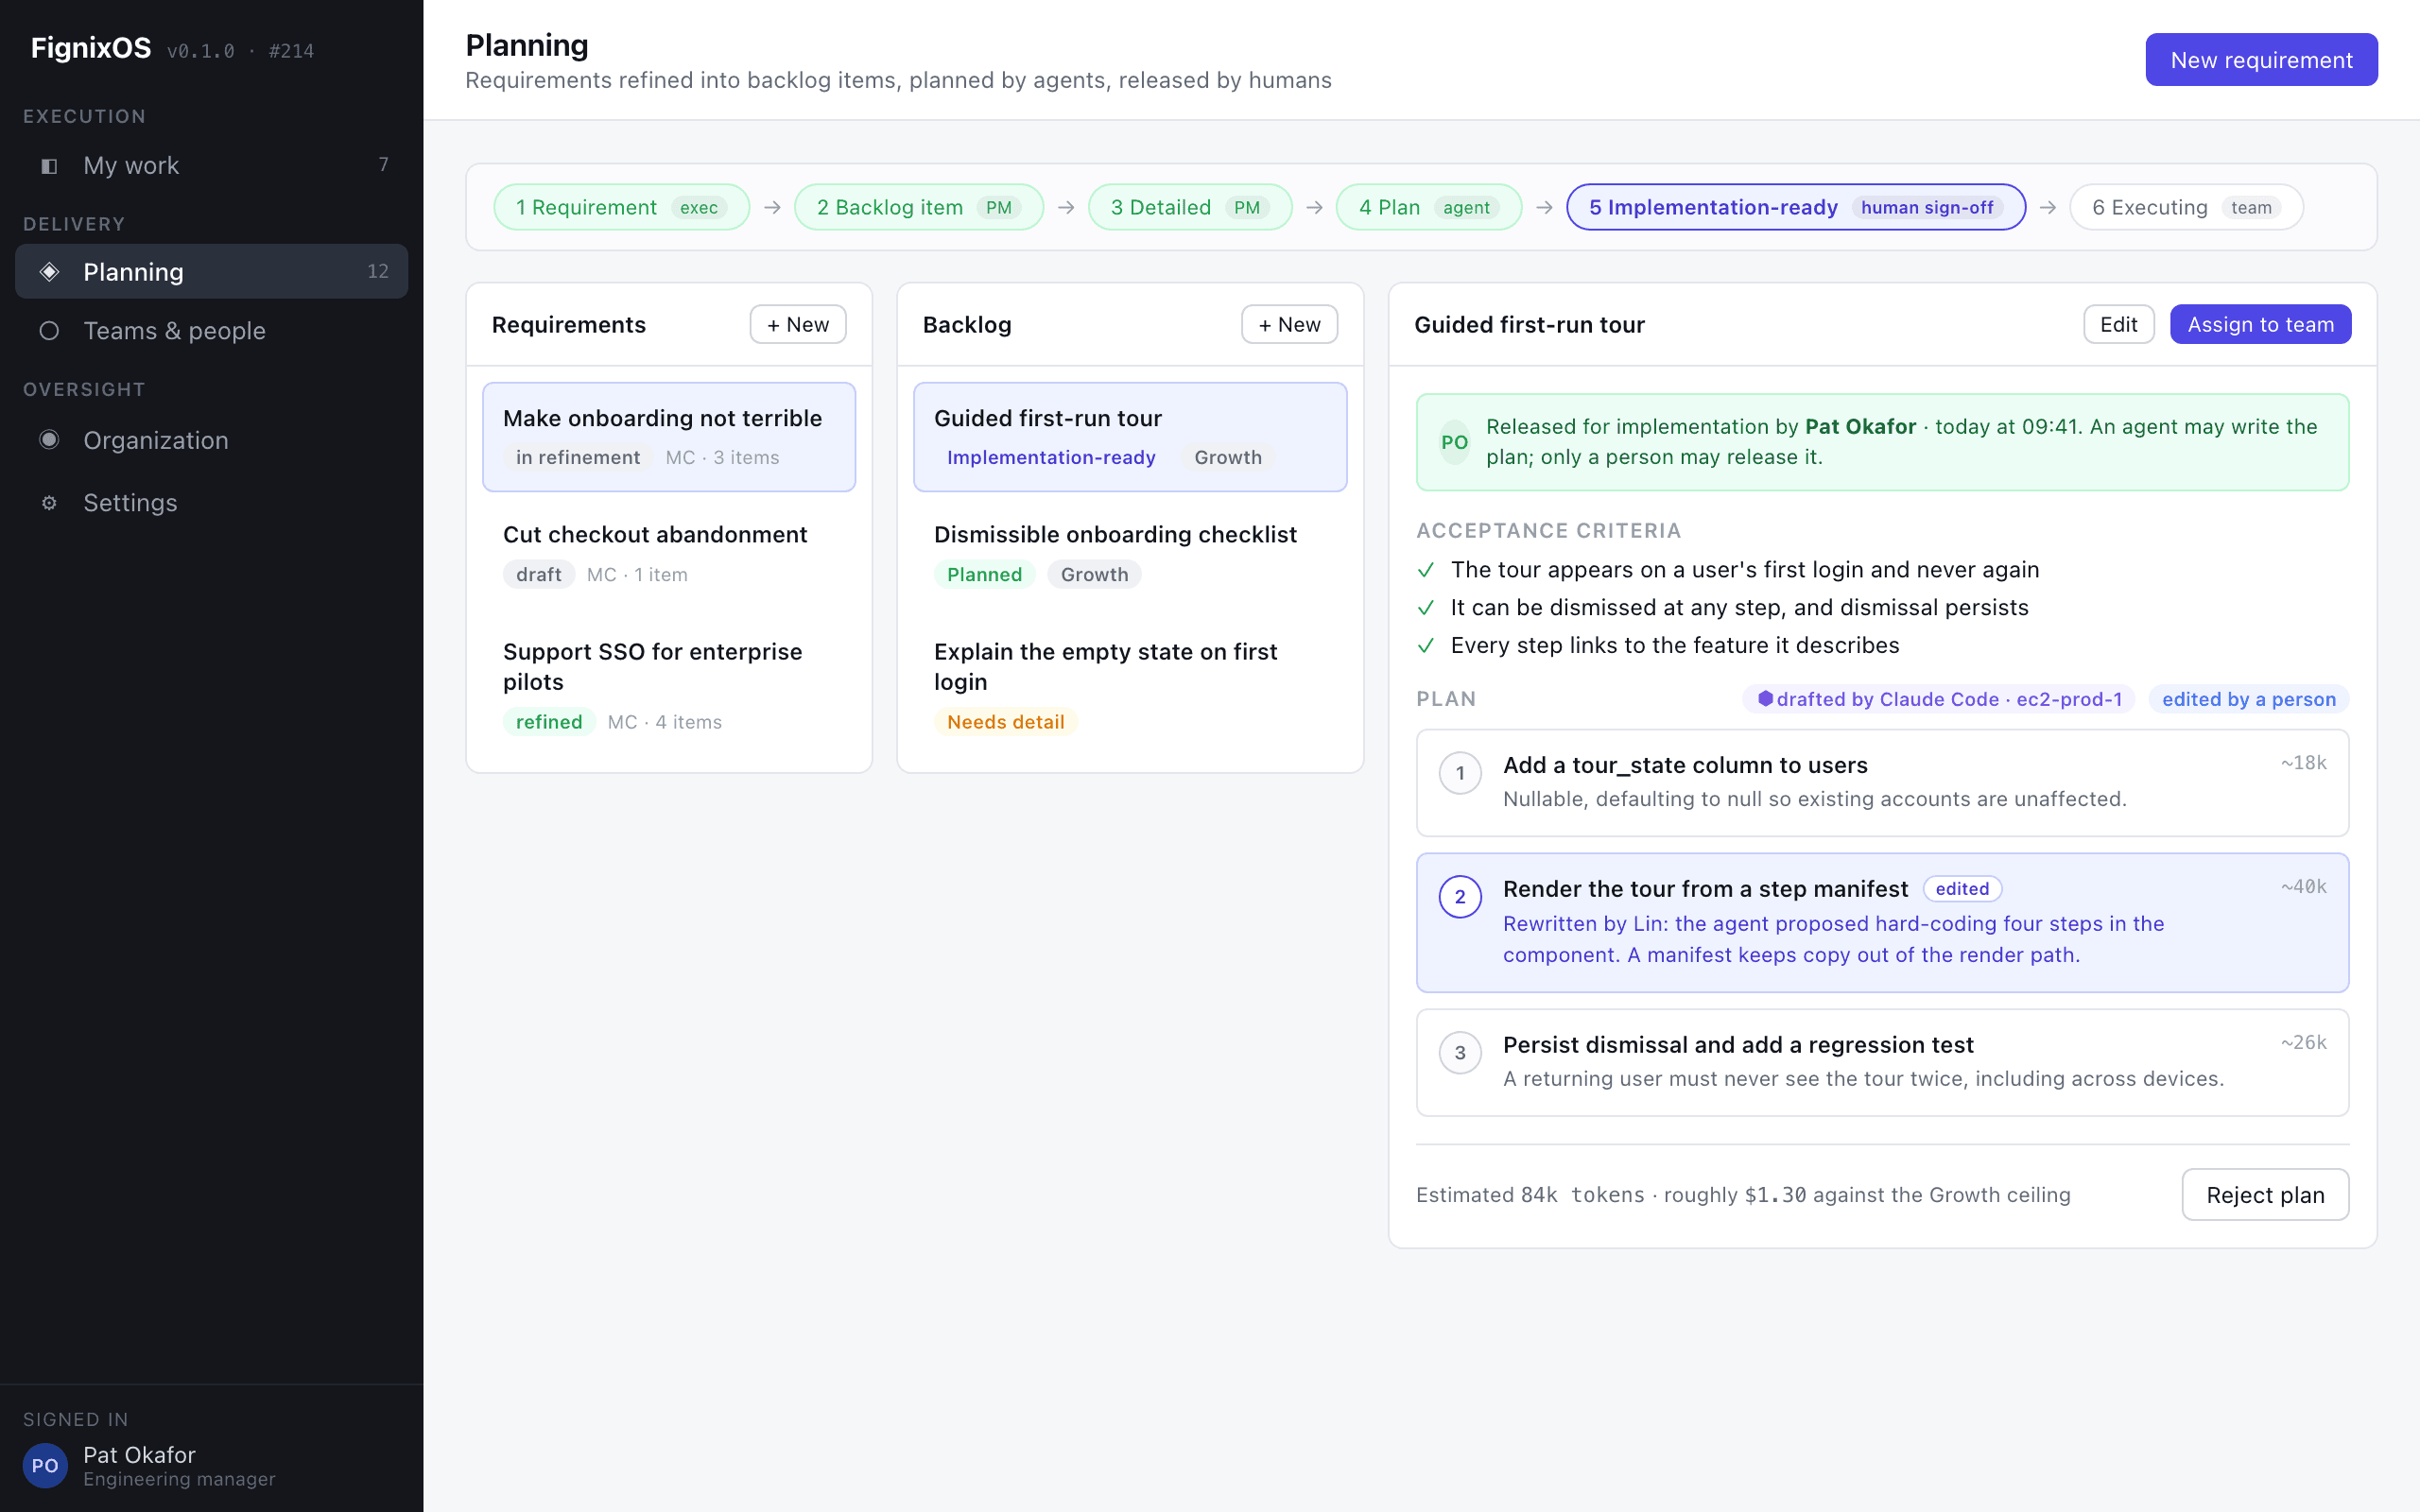Screen dimensions: 2420x1512
Task: Click drafted by Claude Code tag
Action: 1938,699
